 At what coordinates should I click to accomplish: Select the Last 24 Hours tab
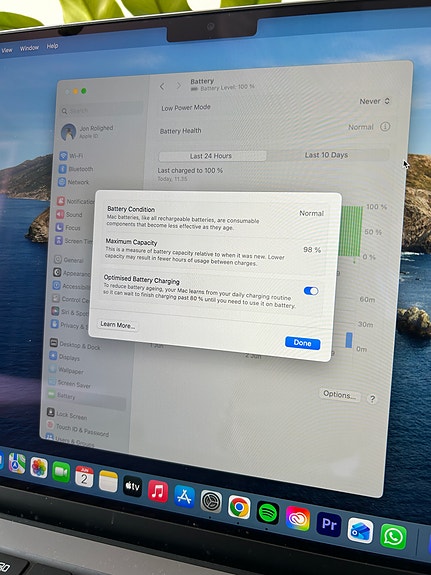pos(212,156)
